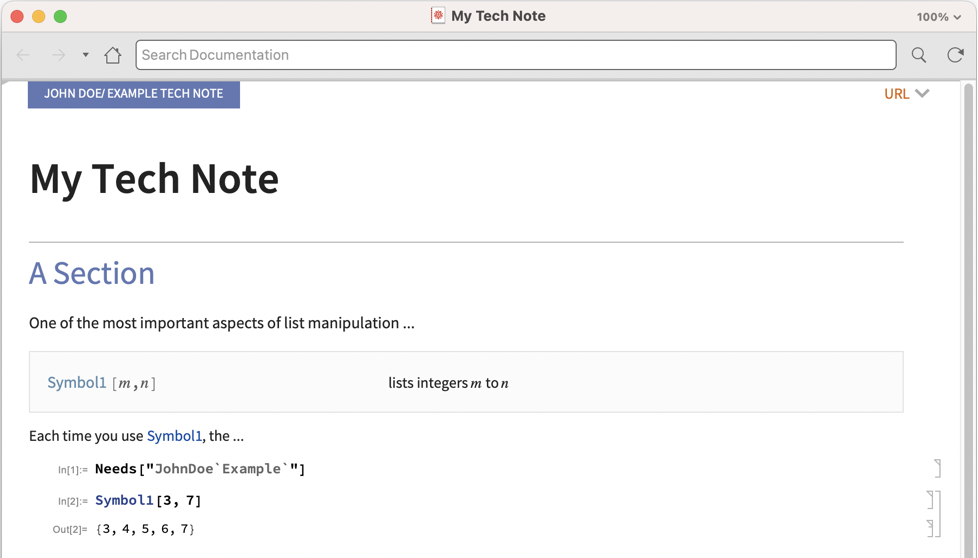Select the In[1] cell bracket
The height and width of the screenshot is (558, 978).
(937, 468)
